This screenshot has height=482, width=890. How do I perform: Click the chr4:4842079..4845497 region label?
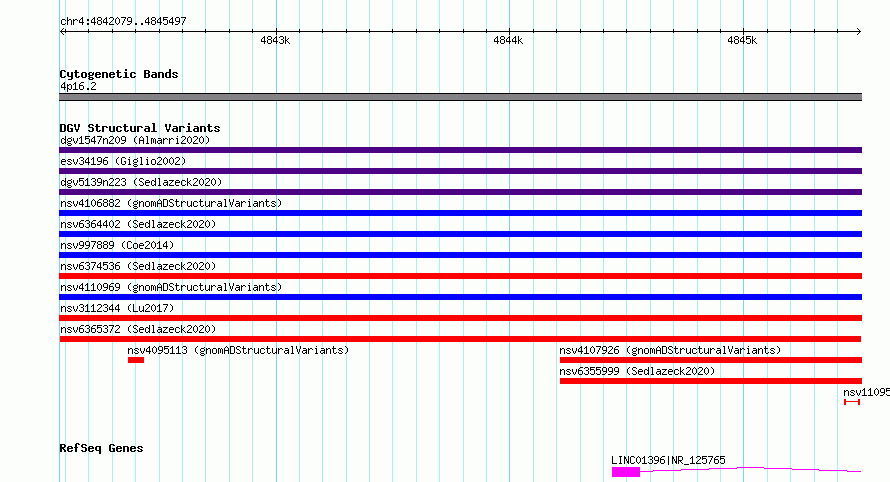click(123, 21)
